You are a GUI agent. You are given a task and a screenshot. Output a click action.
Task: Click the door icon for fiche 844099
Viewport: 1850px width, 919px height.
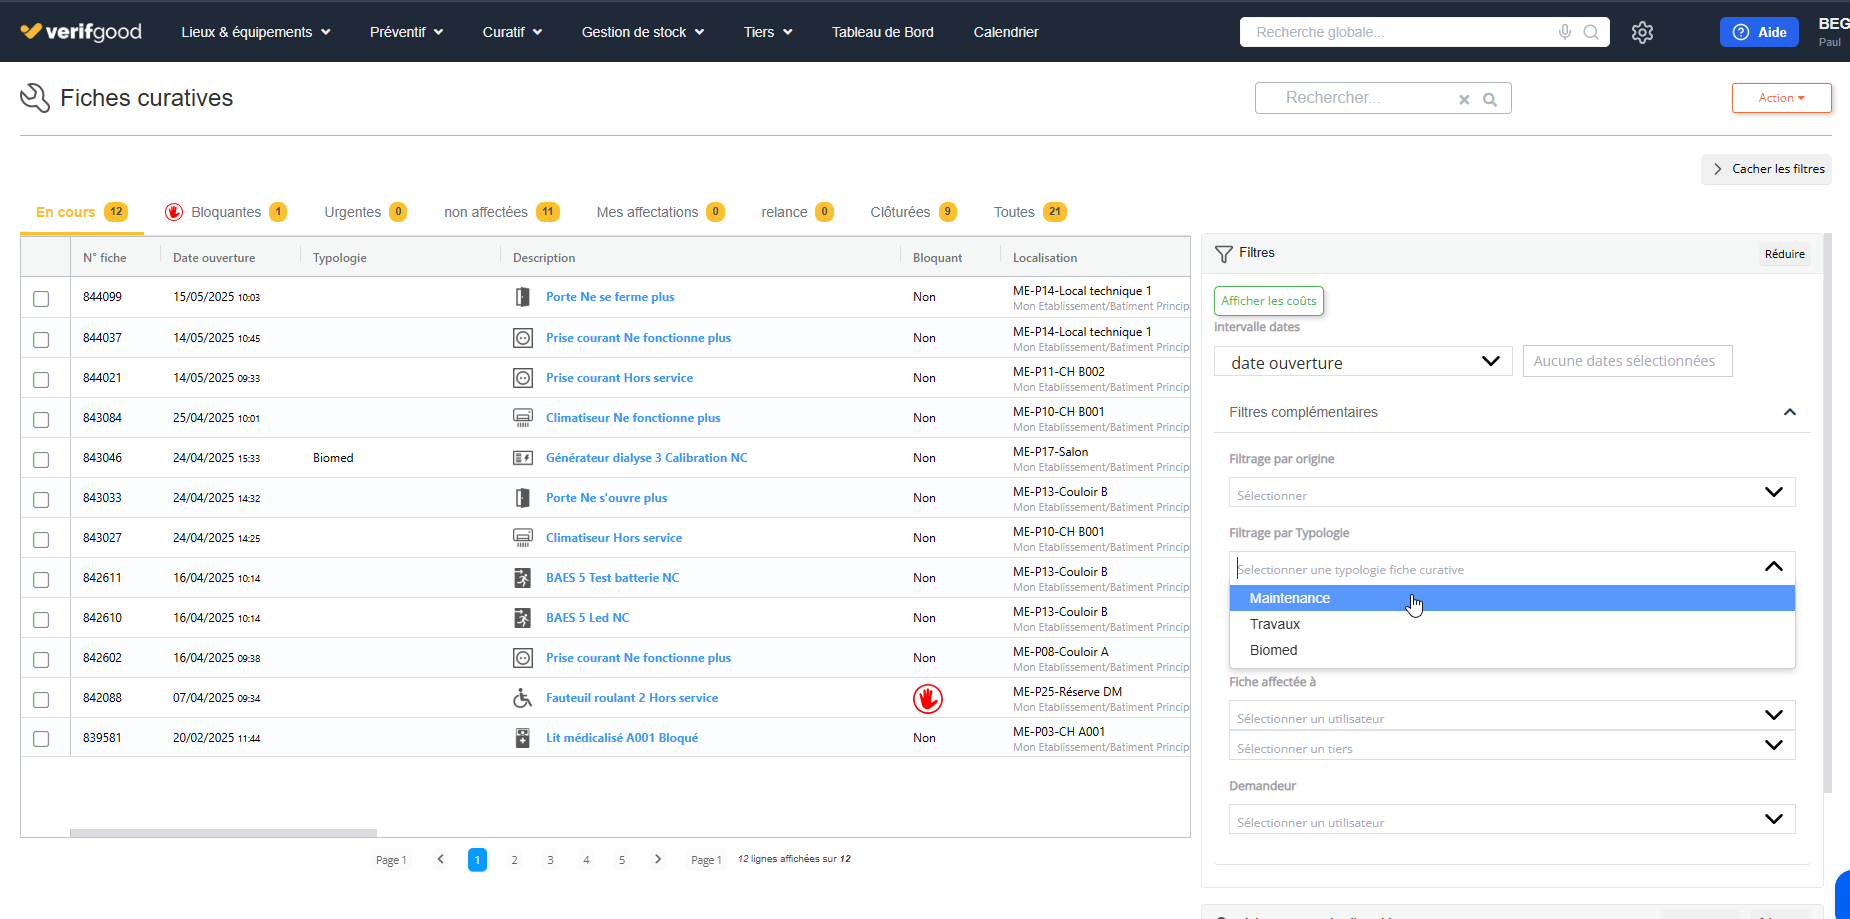(x=522, y=297)
